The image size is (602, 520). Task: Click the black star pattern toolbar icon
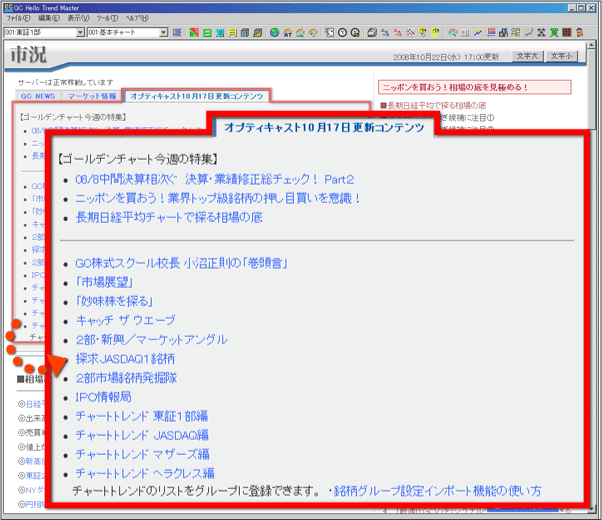click(541, 33)
